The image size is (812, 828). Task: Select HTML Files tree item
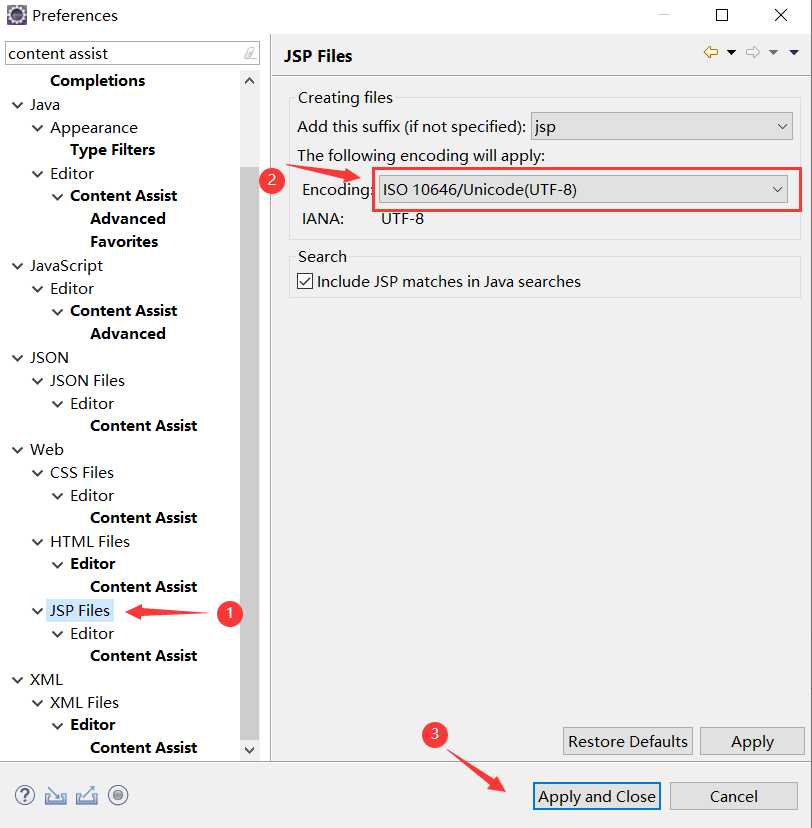tap(90, 541)
